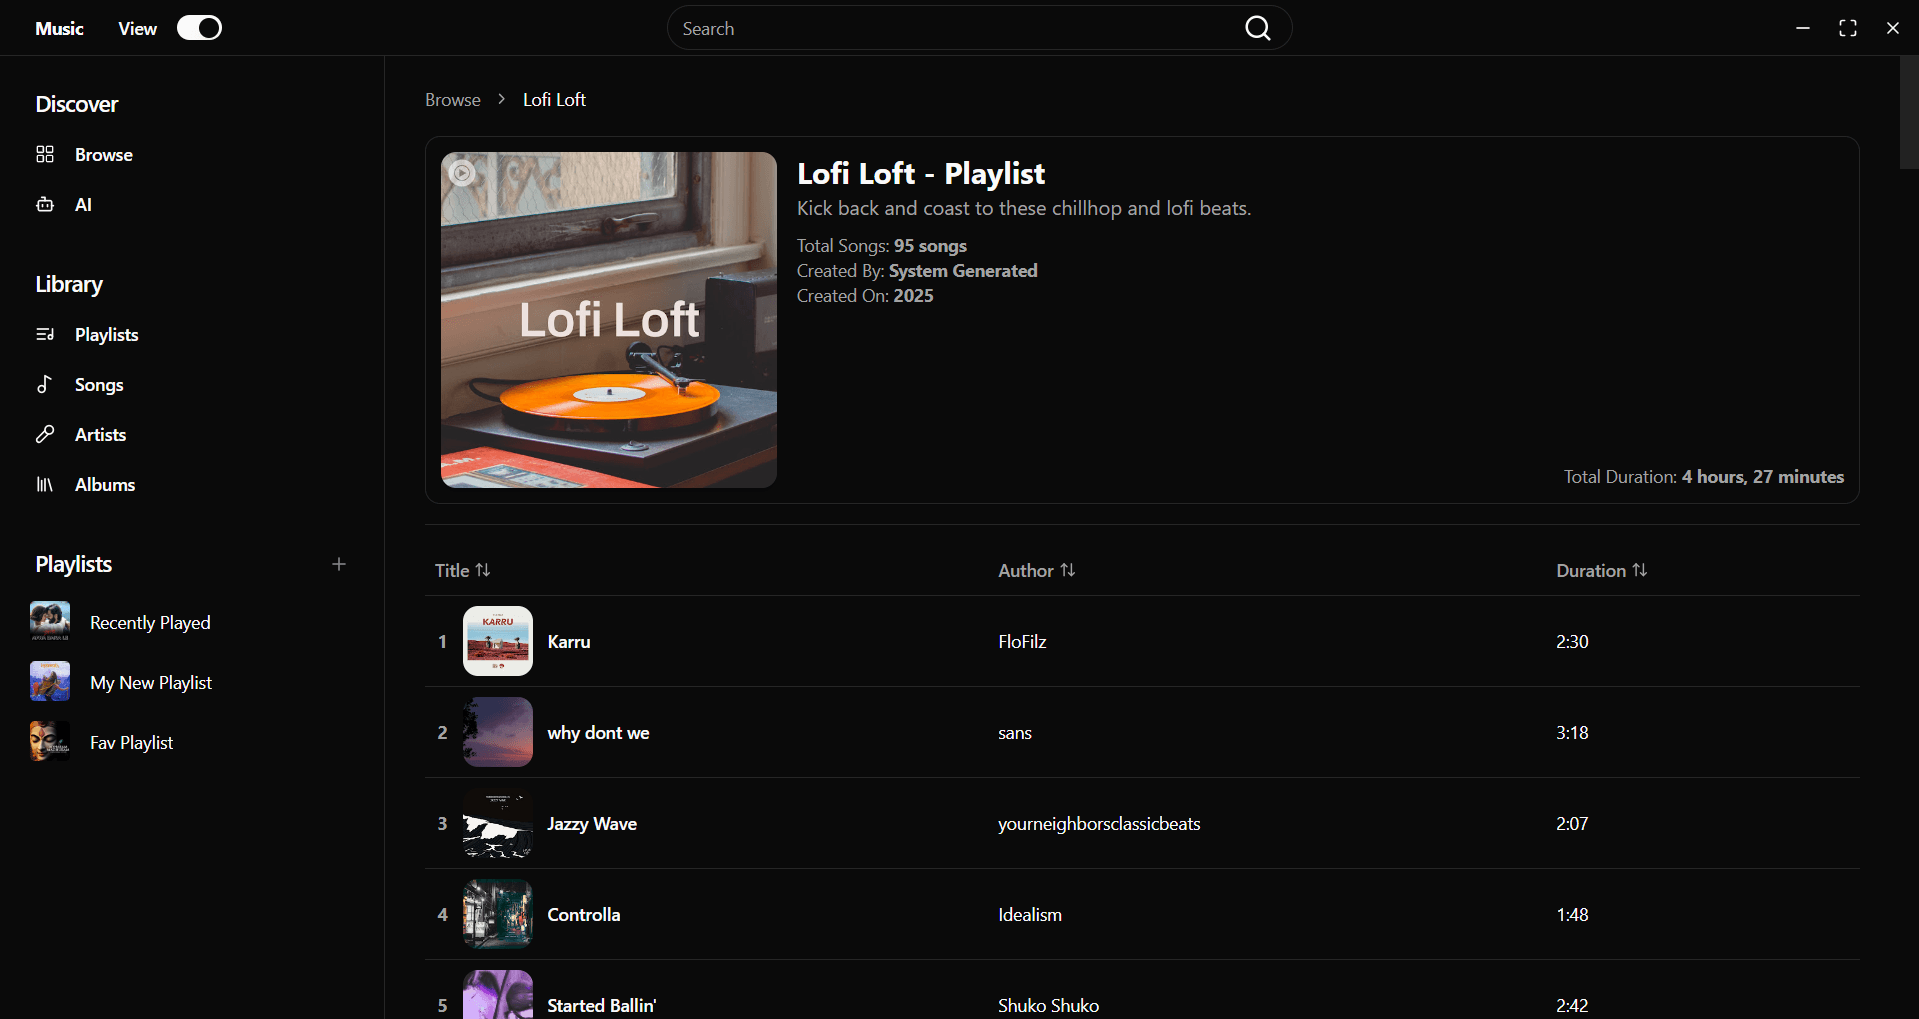Click inside the Search input field
The image size is (1919, 1019).
coord(950,29)
